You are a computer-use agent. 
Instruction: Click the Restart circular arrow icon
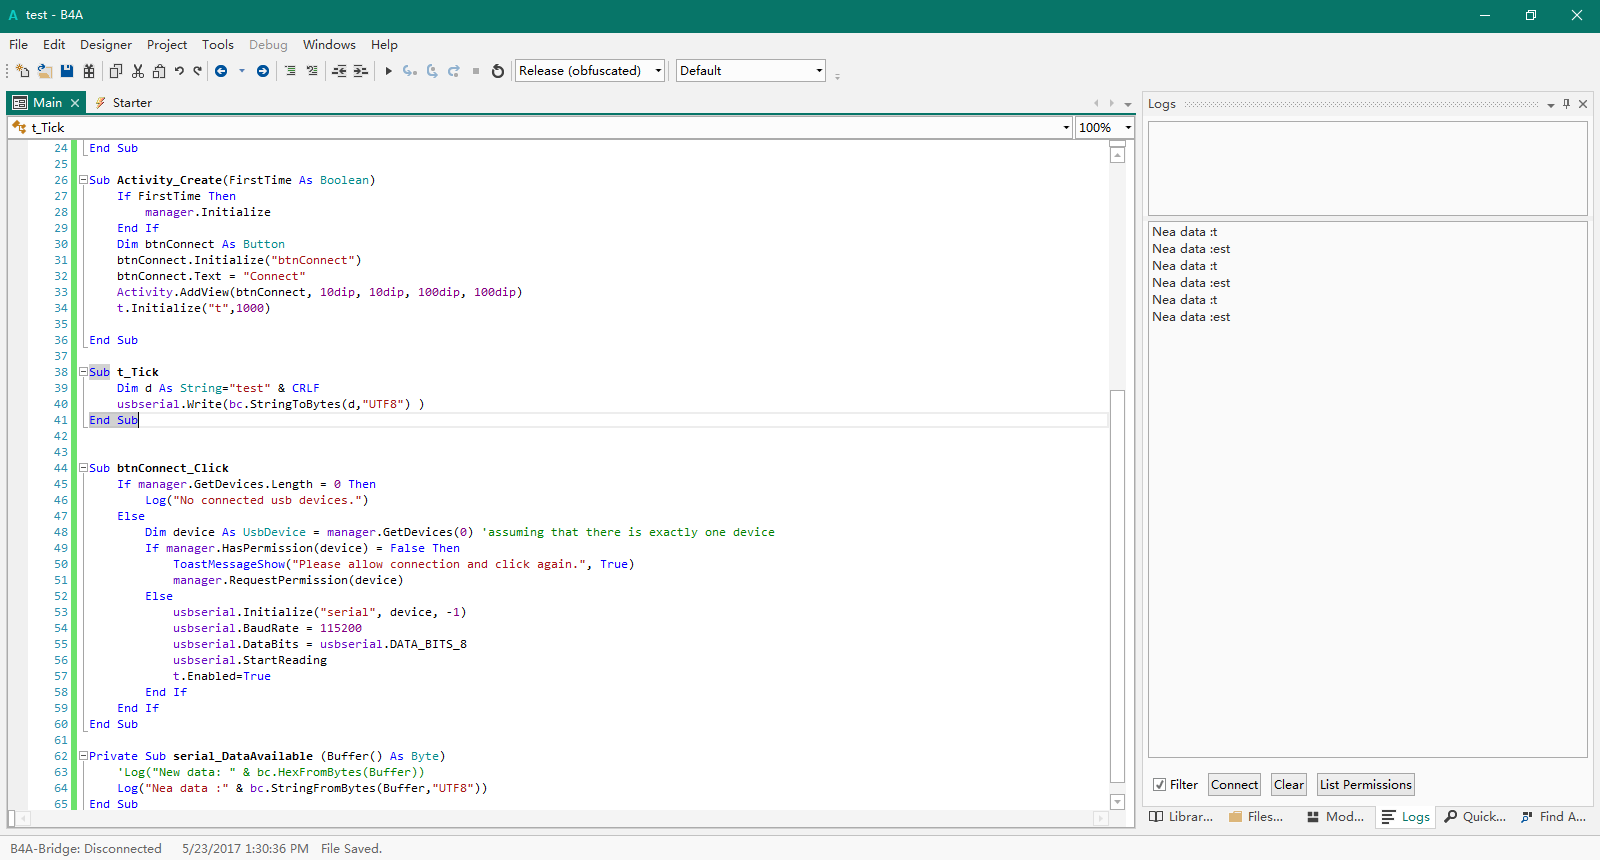[x=498, y=71]
